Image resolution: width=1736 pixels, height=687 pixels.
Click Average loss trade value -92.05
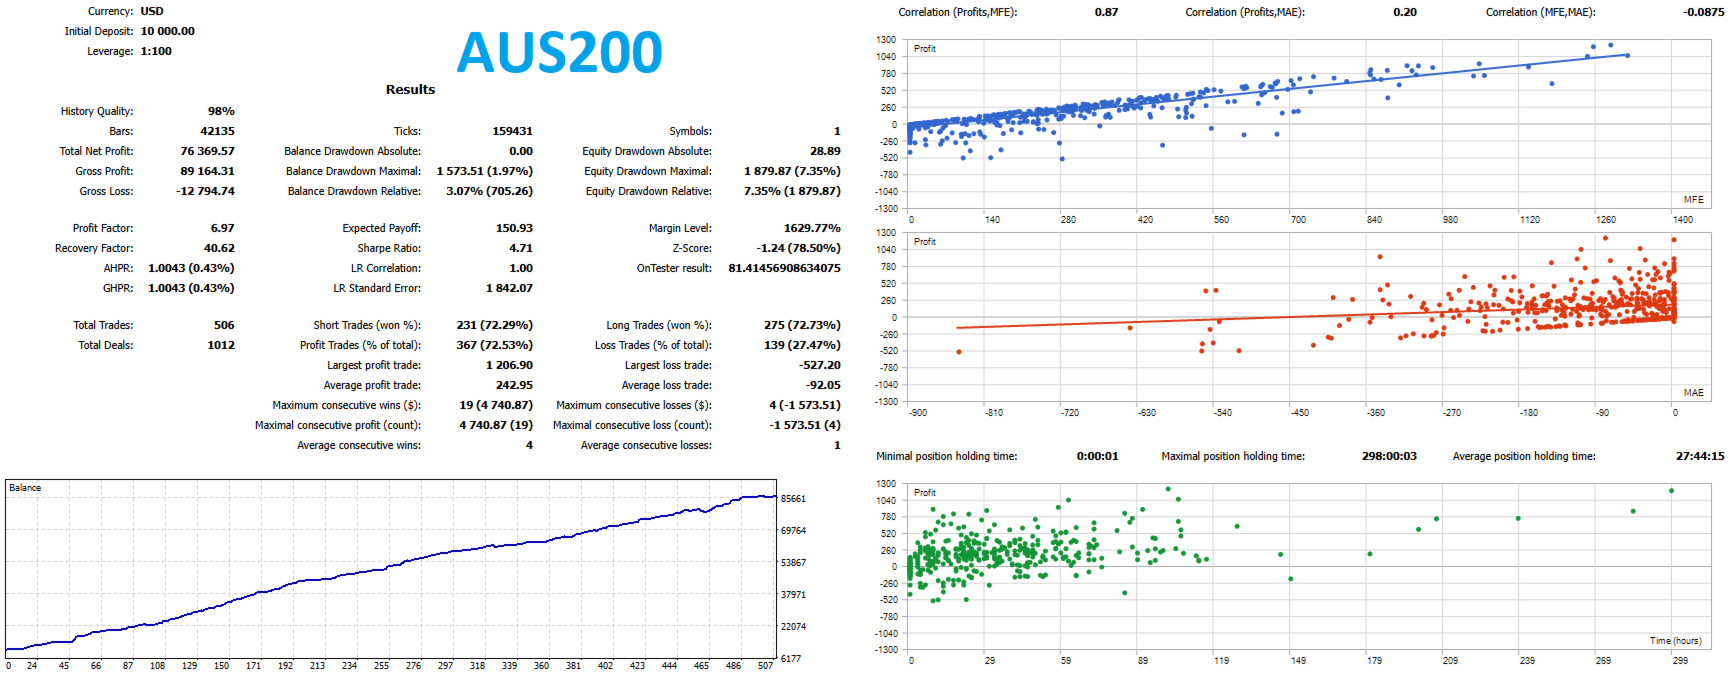point(823,386)
